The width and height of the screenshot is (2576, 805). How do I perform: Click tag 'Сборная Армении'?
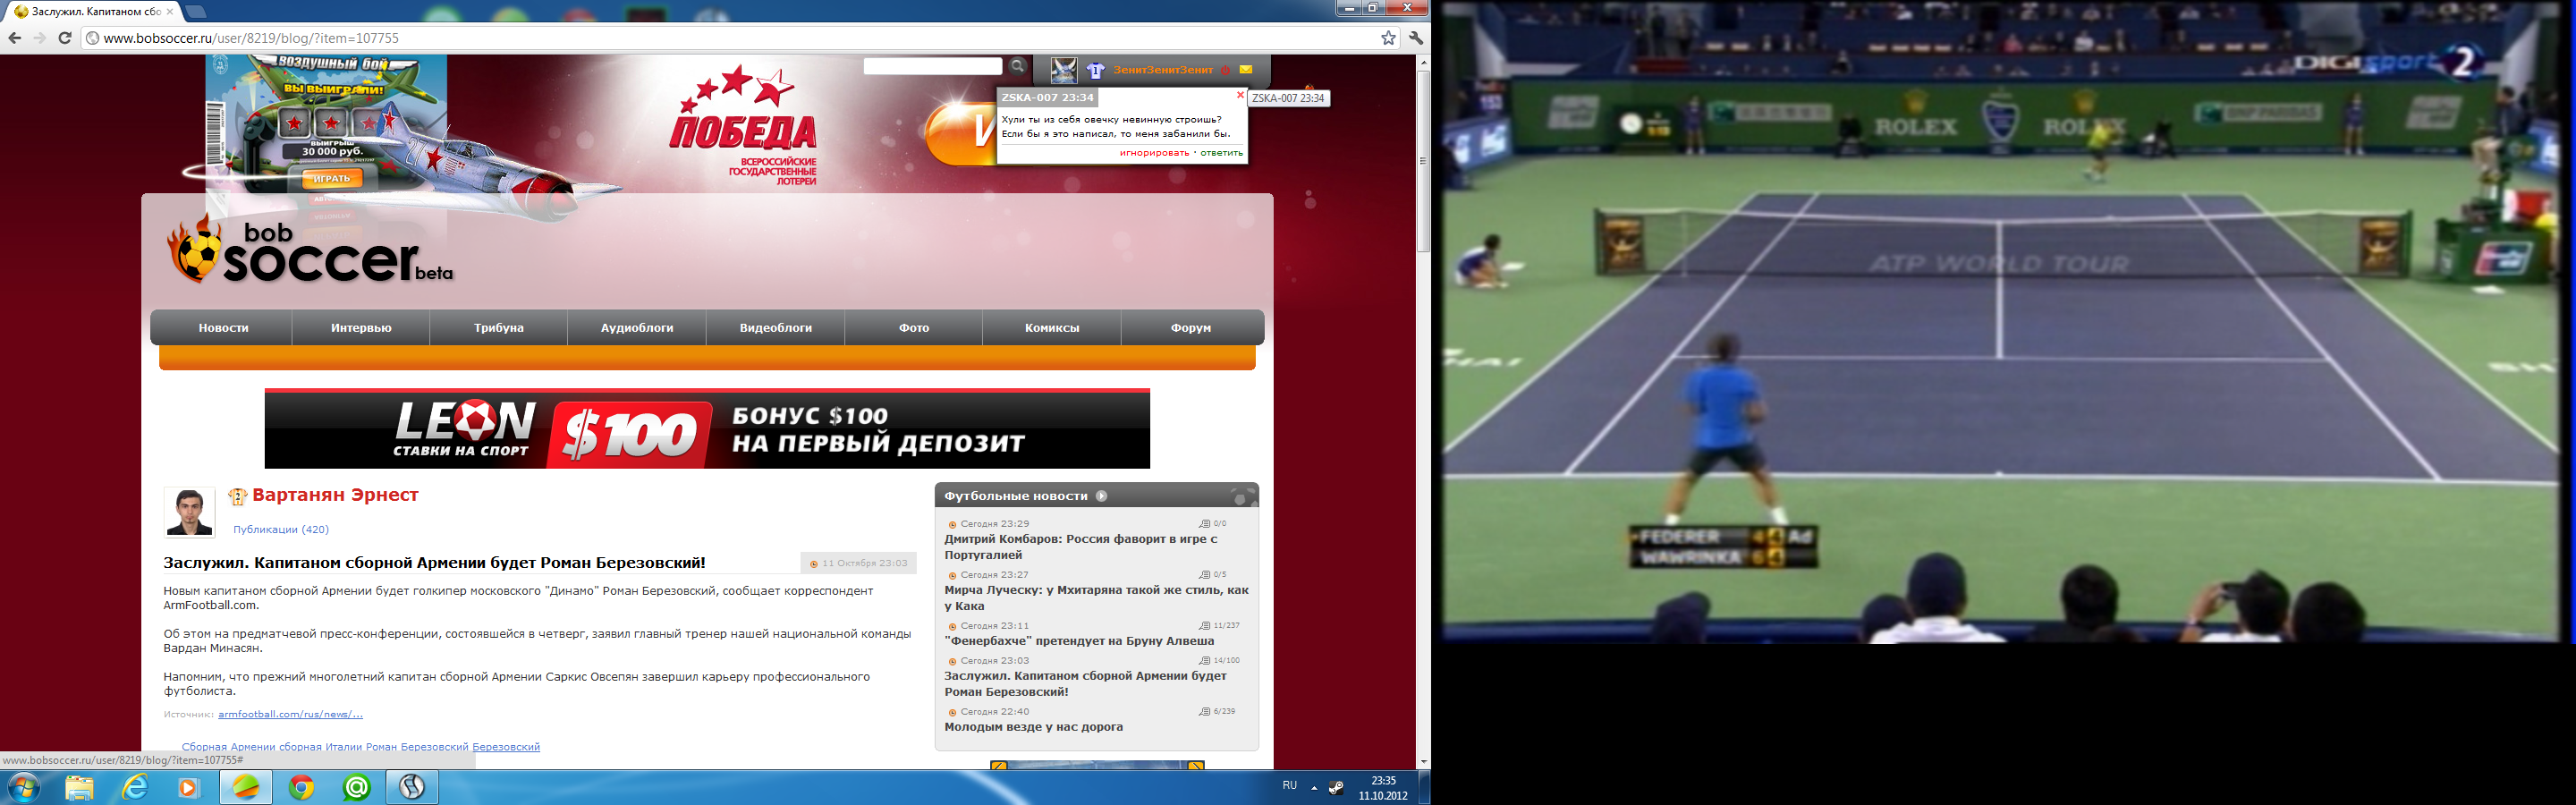pos(229,747)
